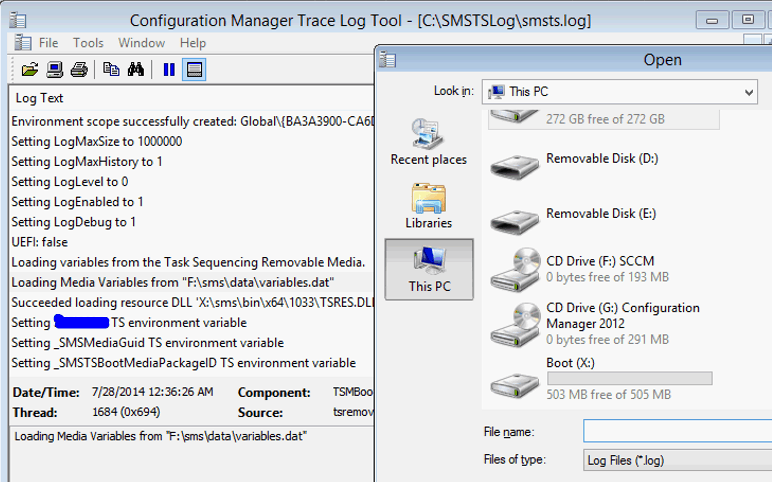Toggle the Show/Hide Details pane icon
Viewport: 772px width, 482px height.
click(x=194, y=69)
